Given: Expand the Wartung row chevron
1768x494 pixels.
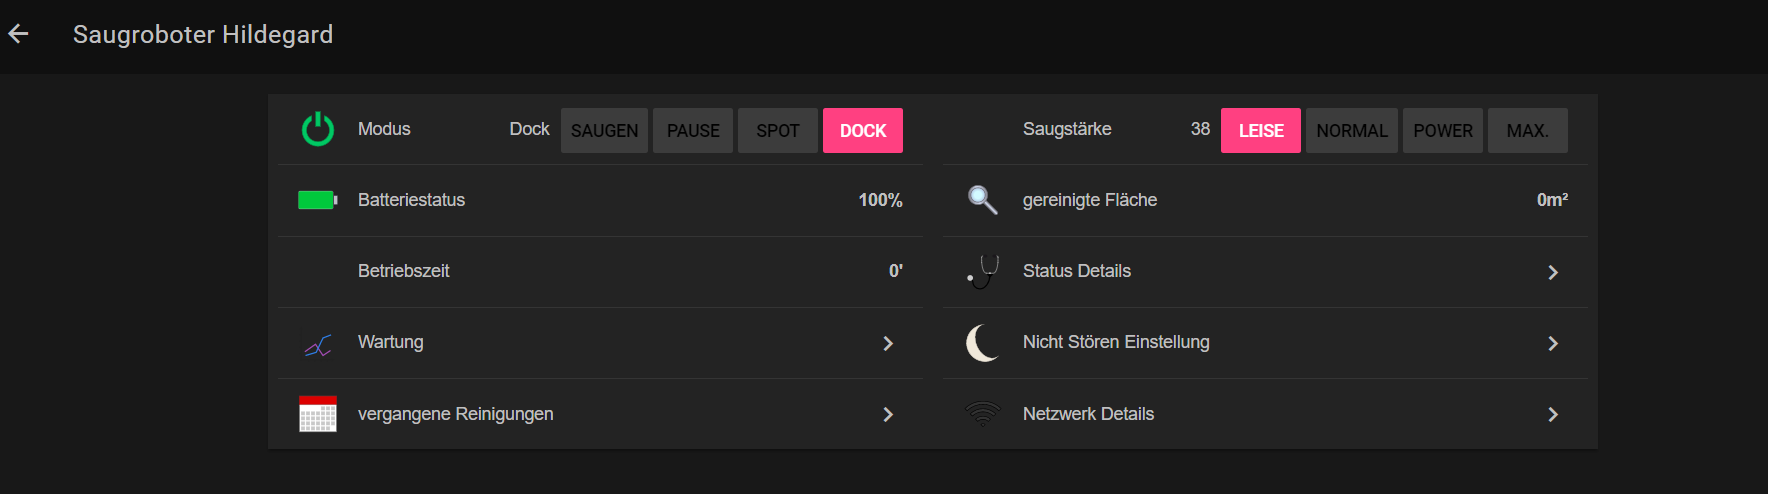Looking at the screenshot, I should coord(888,343).
